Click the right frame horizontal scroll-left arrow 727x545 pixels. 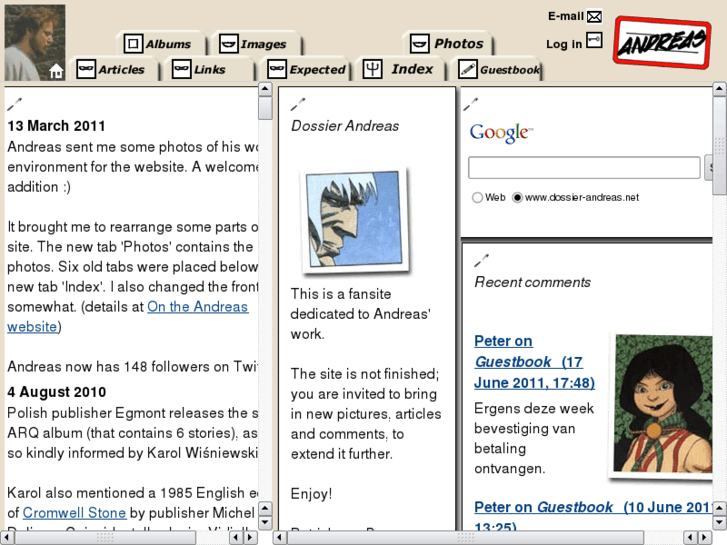[279, 538]
